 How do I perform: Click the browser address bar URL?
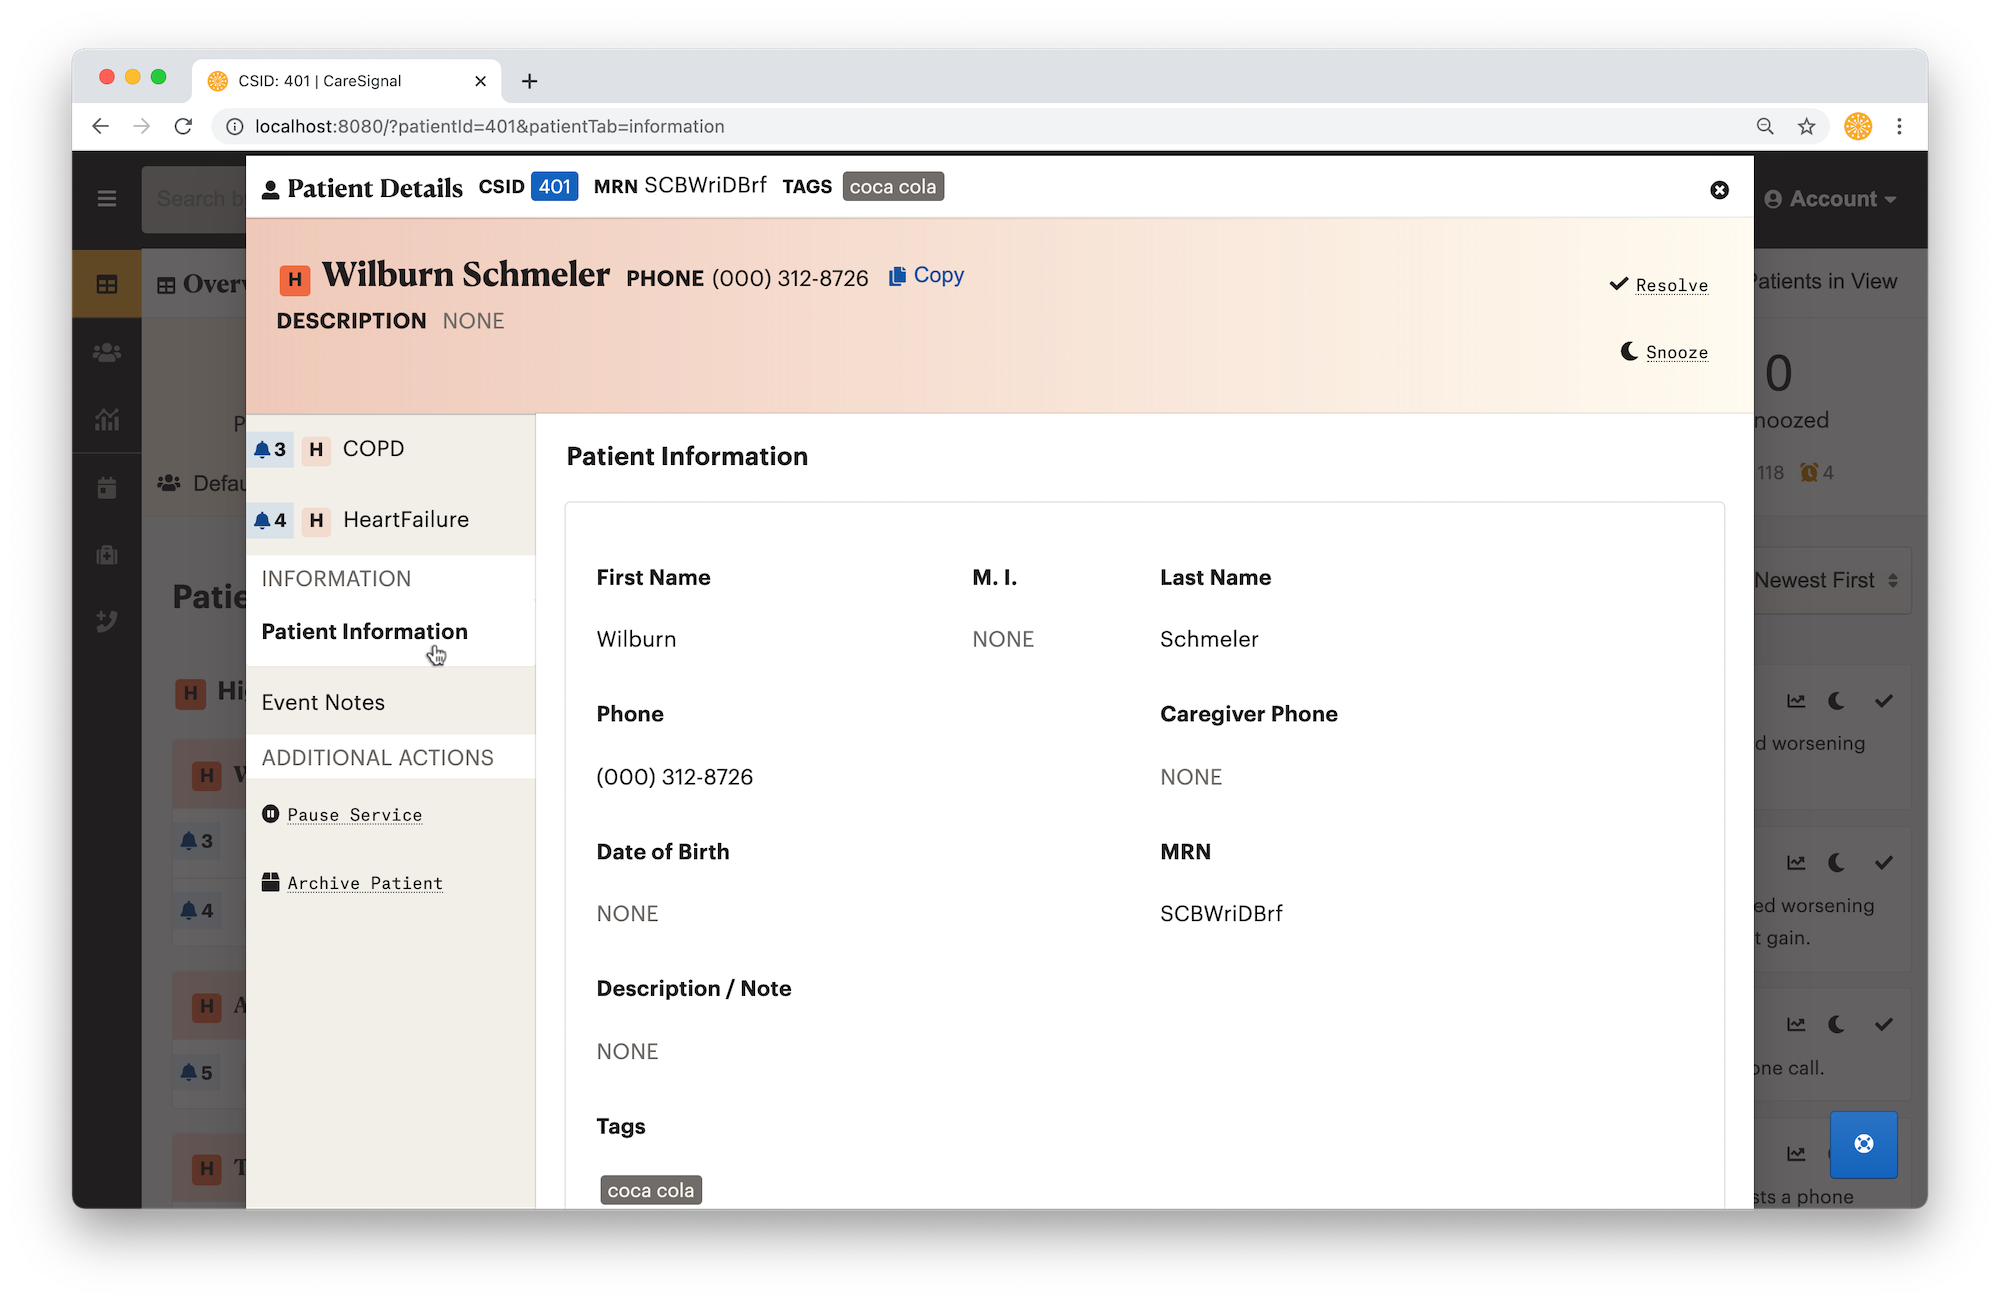point(489,126)
